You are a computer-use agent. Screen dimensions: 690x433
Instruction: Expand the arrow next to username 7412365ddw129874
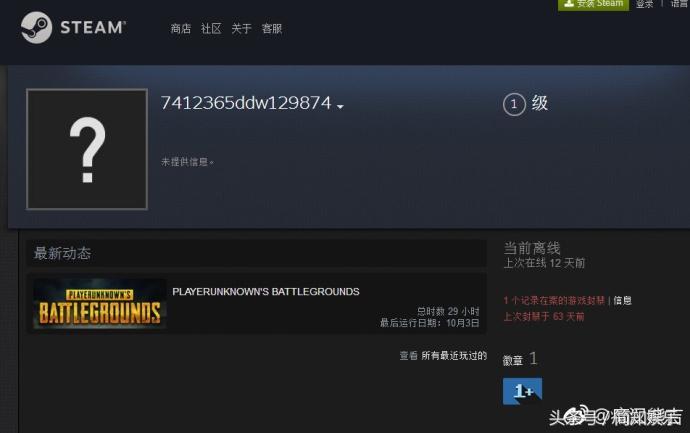[x=341, y=106]
